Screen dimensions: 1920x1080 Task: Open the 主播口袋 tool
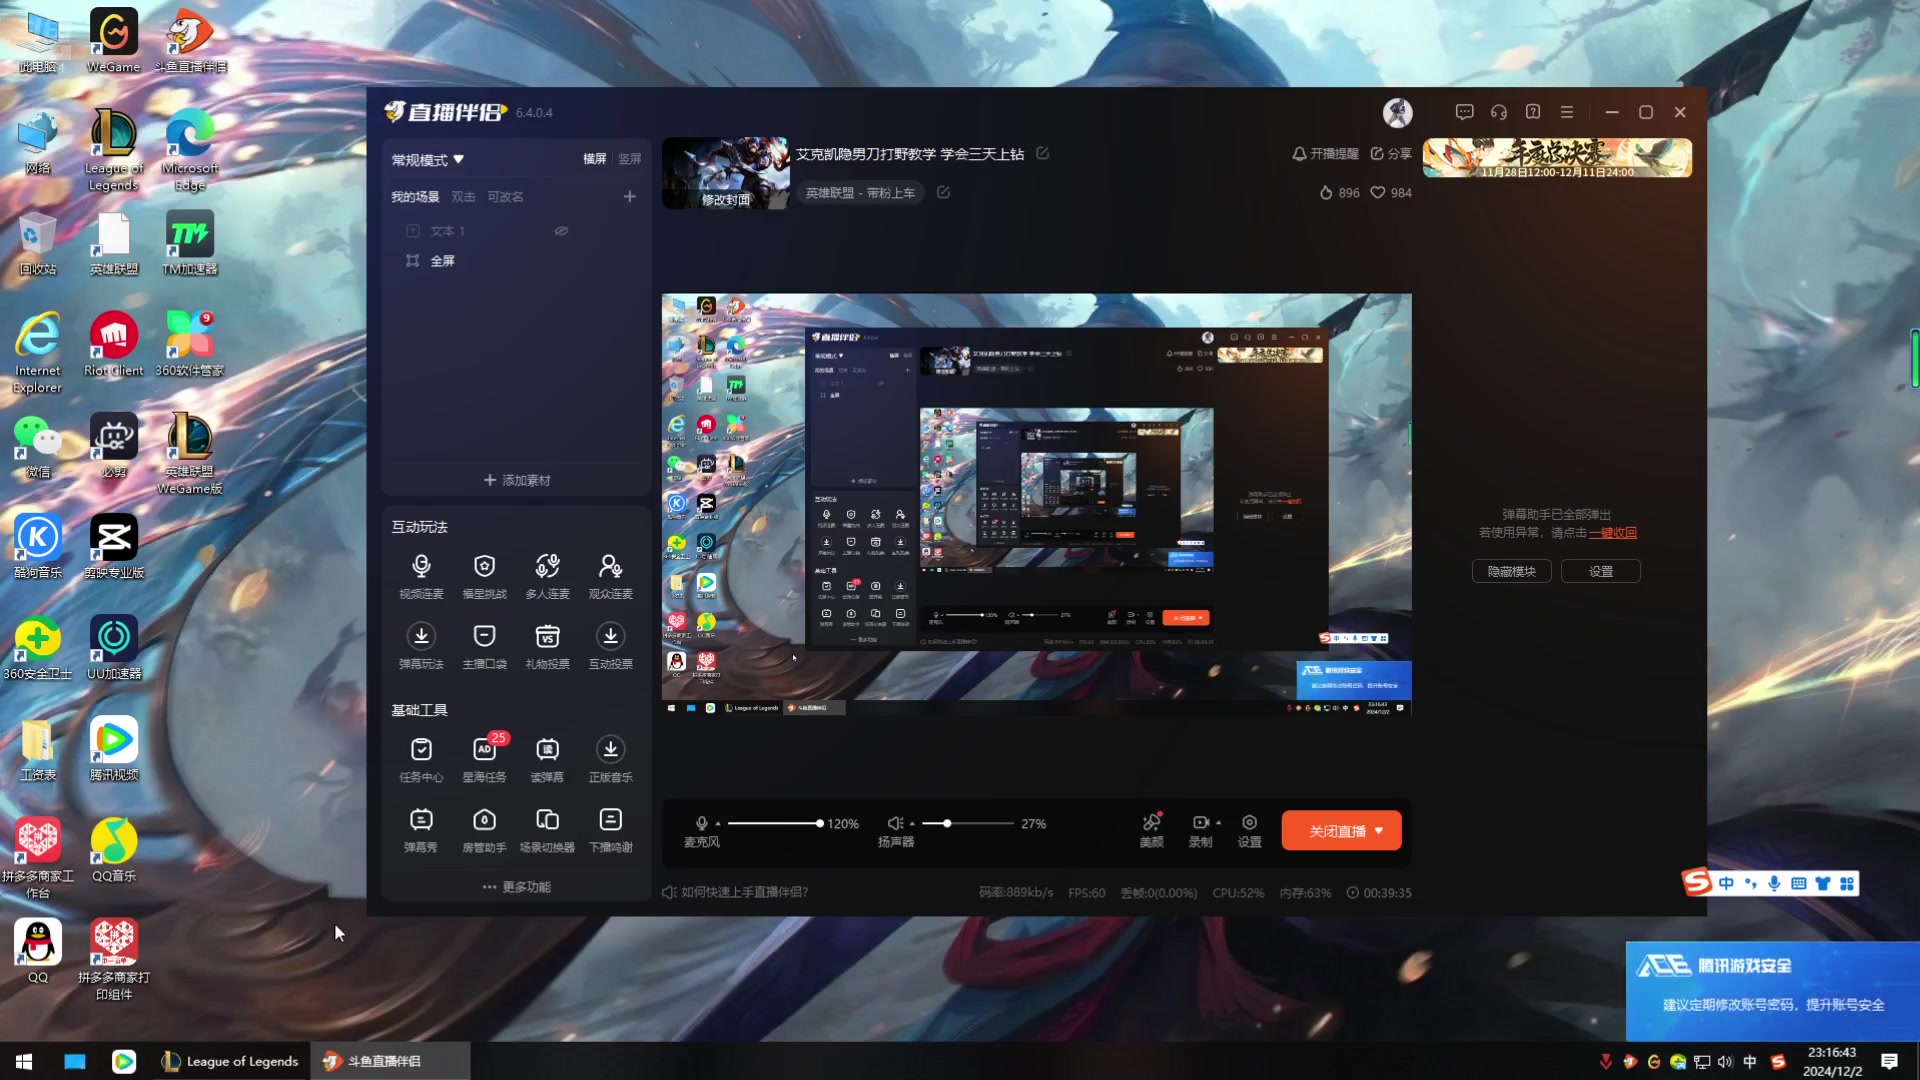pos(484,646)
